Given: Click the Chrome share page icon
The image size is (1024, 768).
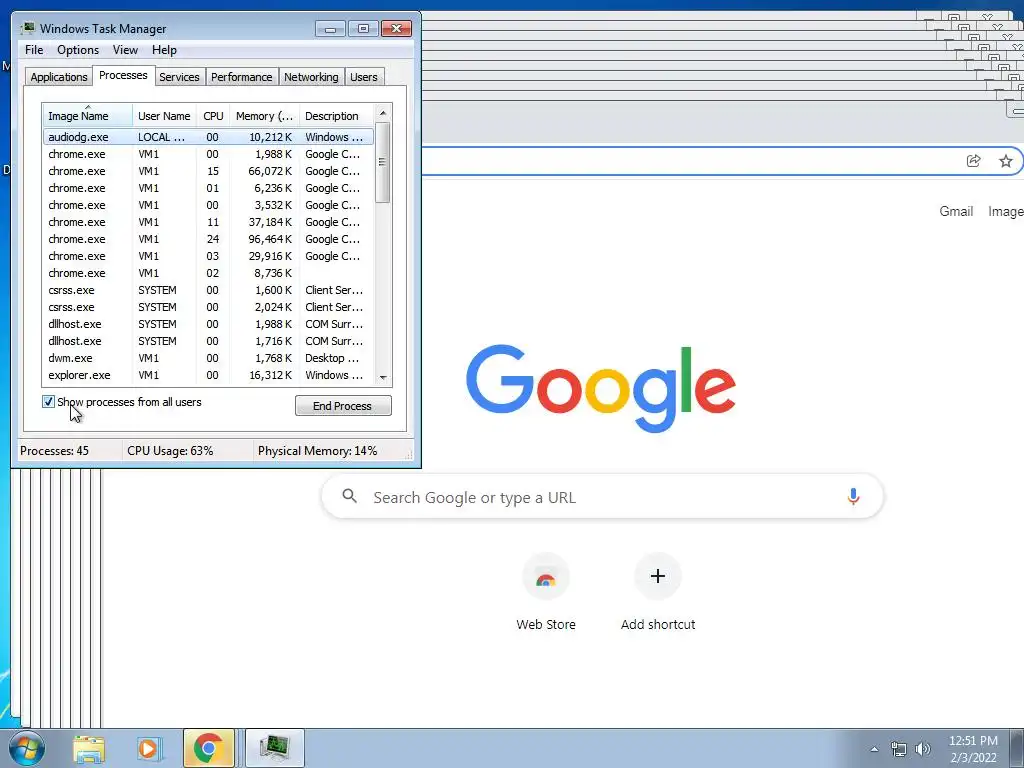Looking at the screenshot, I should pos(974,161).
